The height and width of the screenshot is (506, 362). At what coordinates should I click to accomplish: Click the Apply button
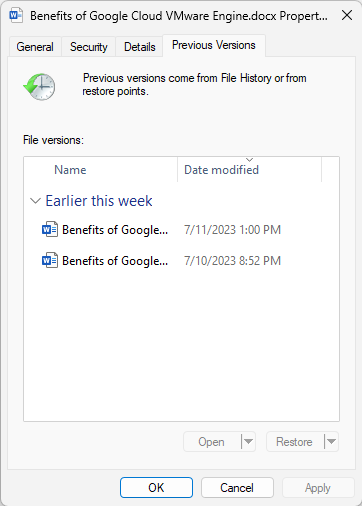tap(318, 488)
